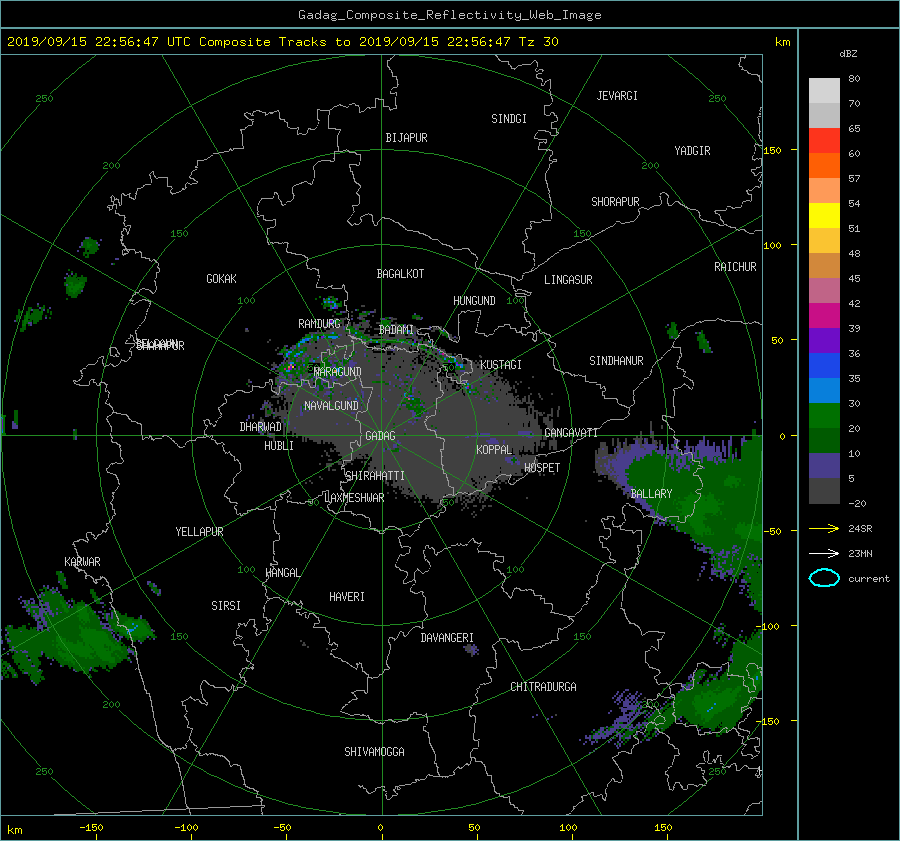Screen dimensions: 900x841
Task: Click the HUBLI city label
Action: tap(278, 446)
